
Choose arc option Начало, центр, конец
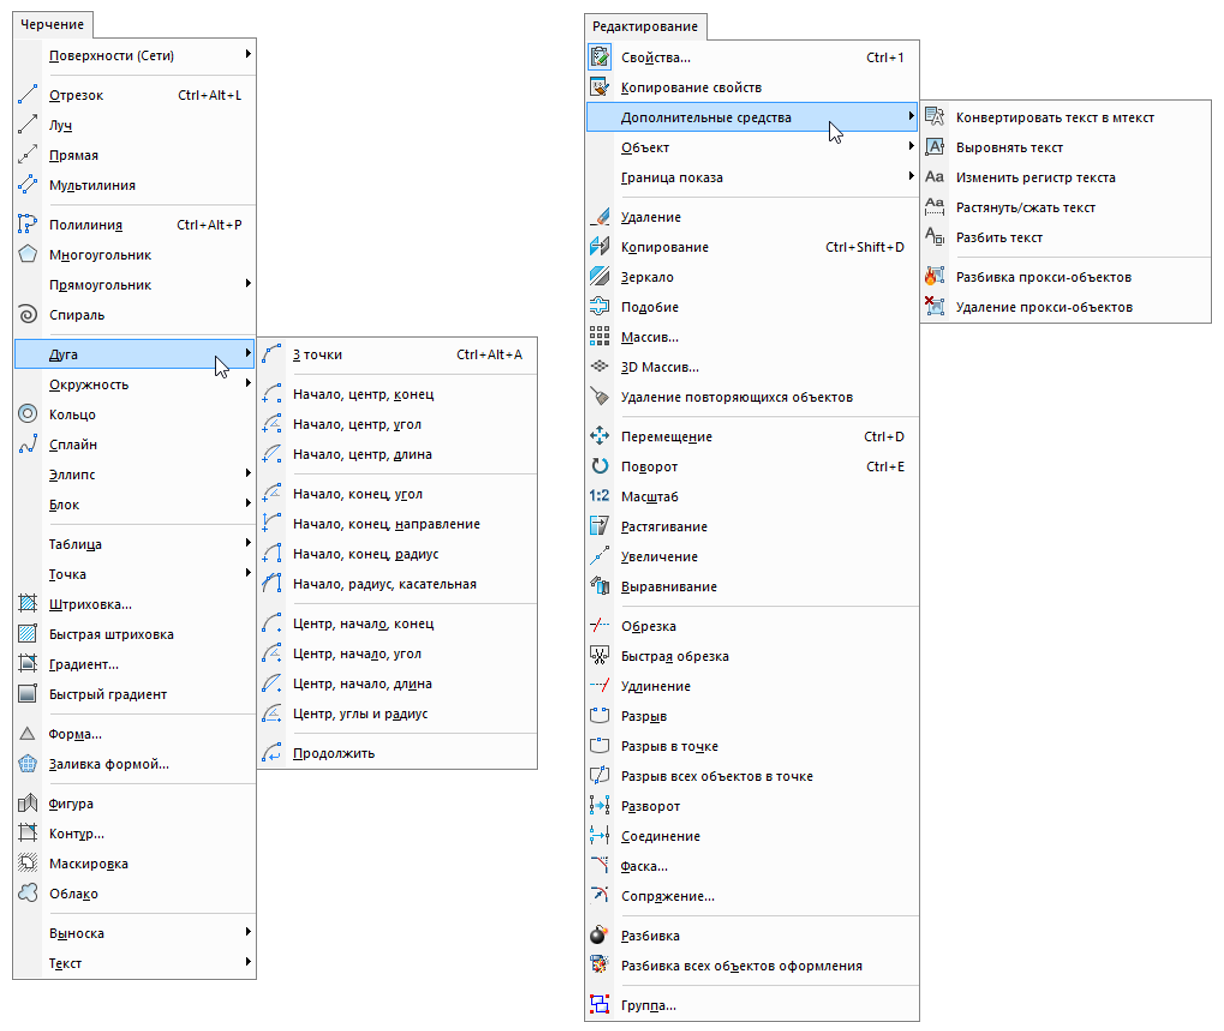tap(363, 395)
